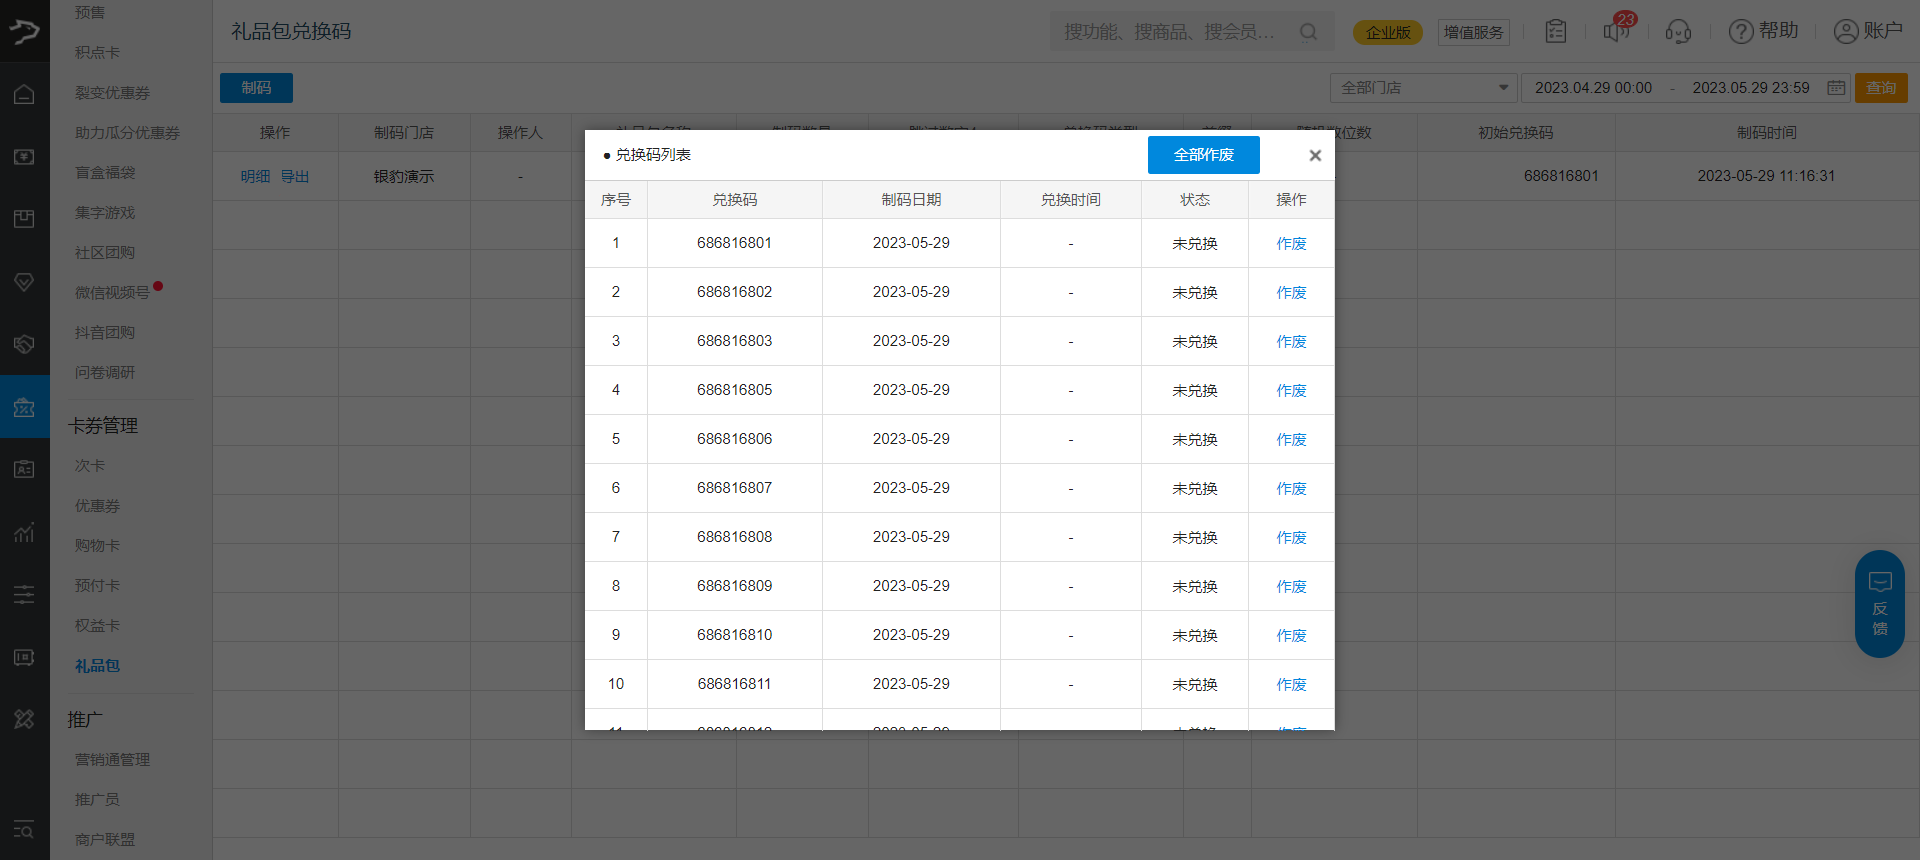Go to 裂变优惠券 in the side menu
The height and width of the screenshot is (860, 1920).
pyautogui.click(x=112, y=92)
